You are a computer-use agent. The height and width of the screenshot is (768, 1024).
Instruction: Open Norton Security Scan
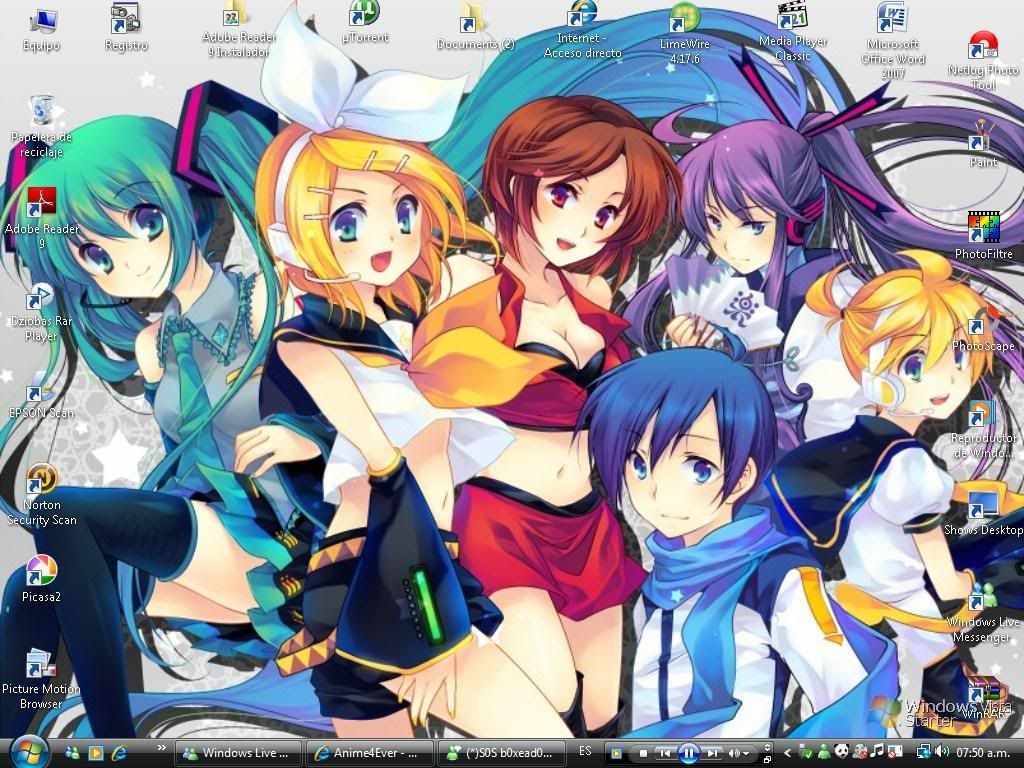[42, 495]
